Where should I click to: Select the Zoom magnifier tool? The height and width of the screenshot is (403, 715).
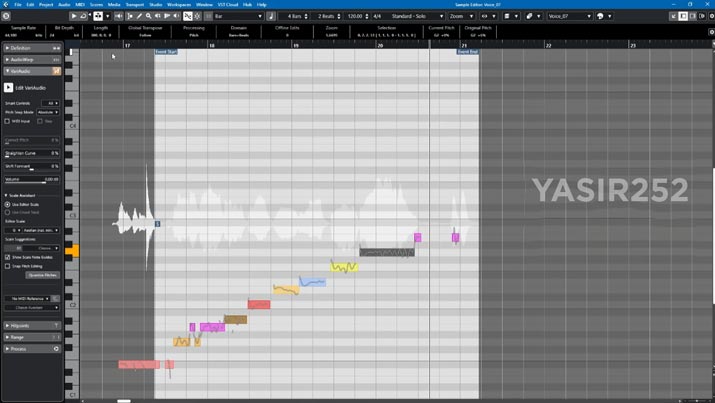pos(149,16)
